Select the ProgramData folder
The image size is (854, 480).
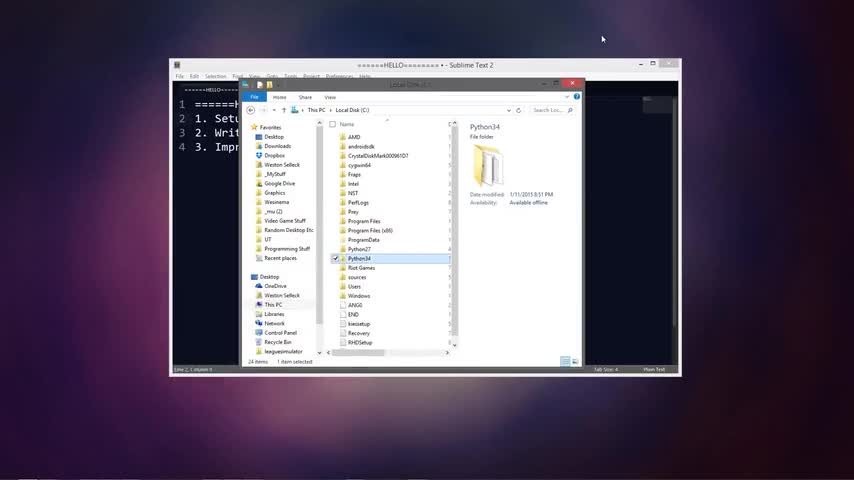[x=363, y=240]
